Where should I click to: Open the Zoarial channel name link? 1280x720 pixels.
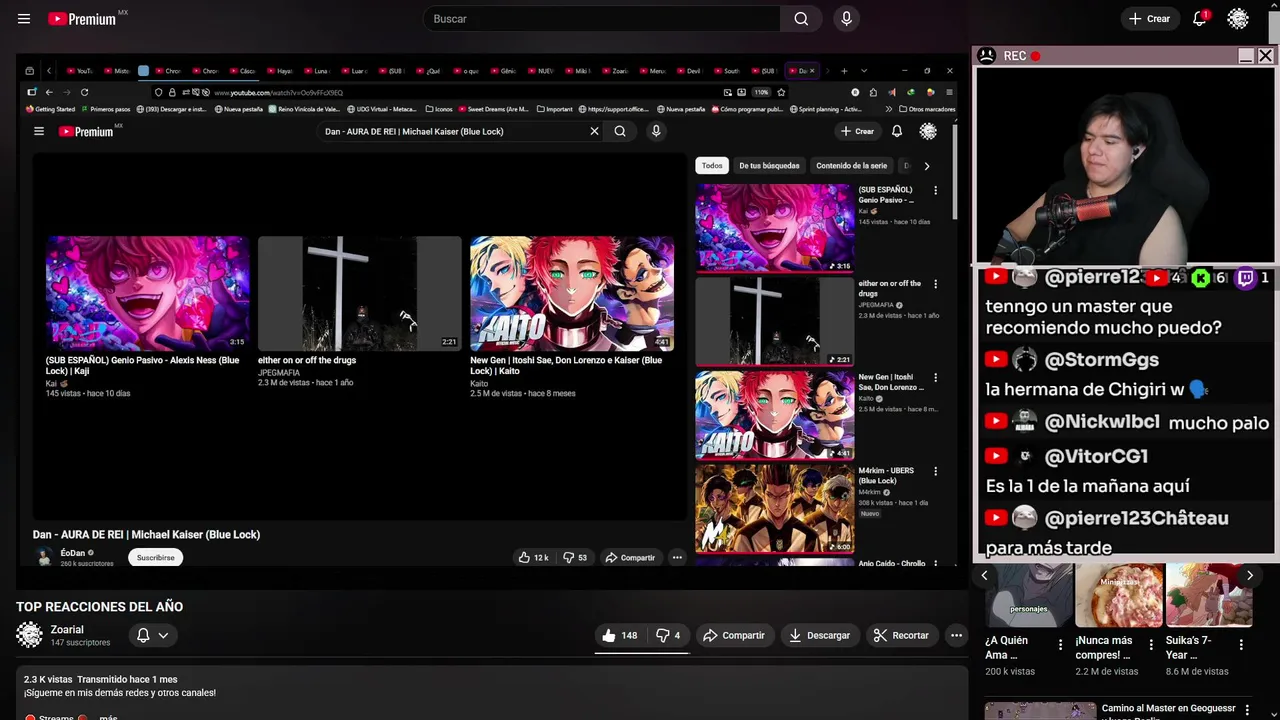(67, 629)
